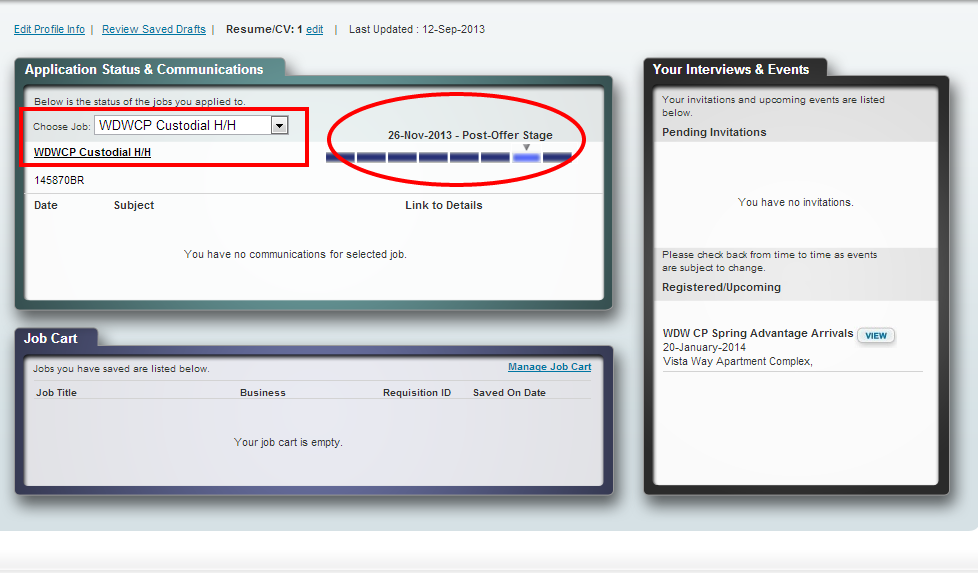
Task: Open Review Saved Drafts link
Action: click(153, 29)
